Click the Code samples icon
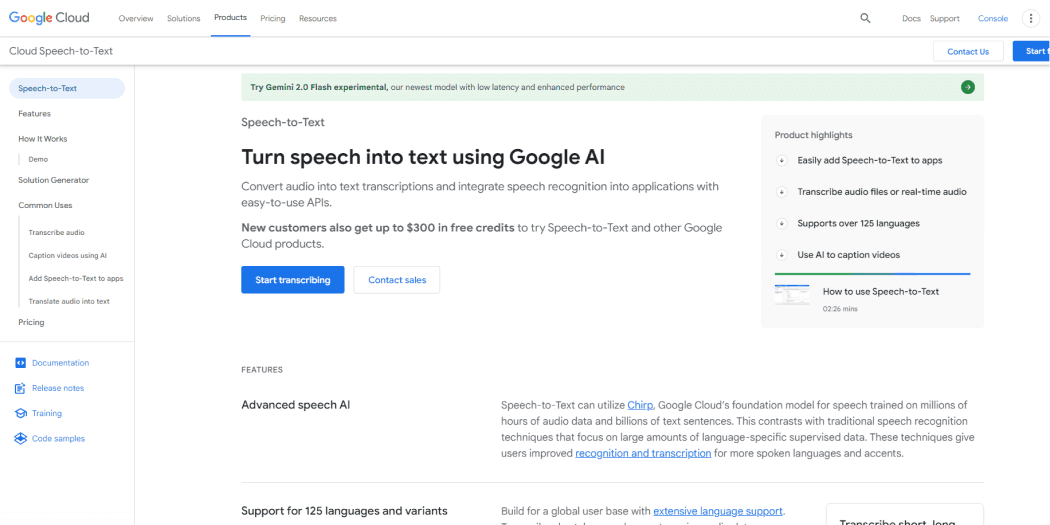Image resolution: width=1050 pixels, height=525 pixels. tap(20, 439)
